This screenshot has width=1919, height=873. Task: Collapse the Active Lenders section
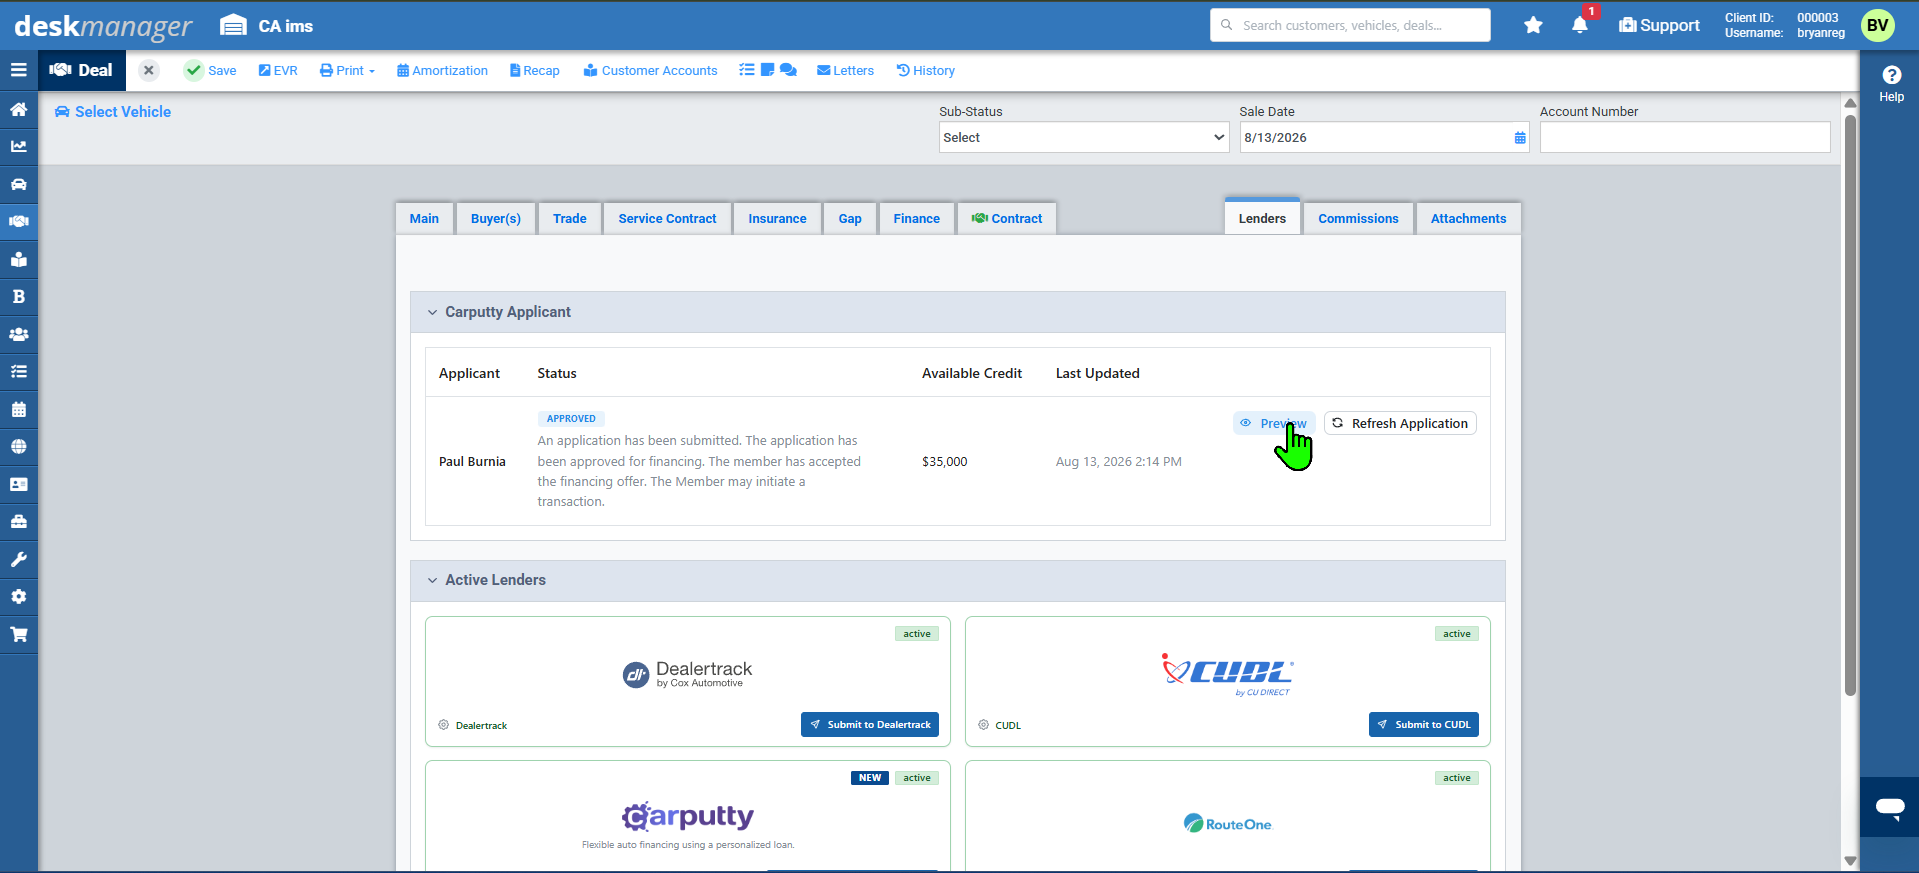pos(432,580)
